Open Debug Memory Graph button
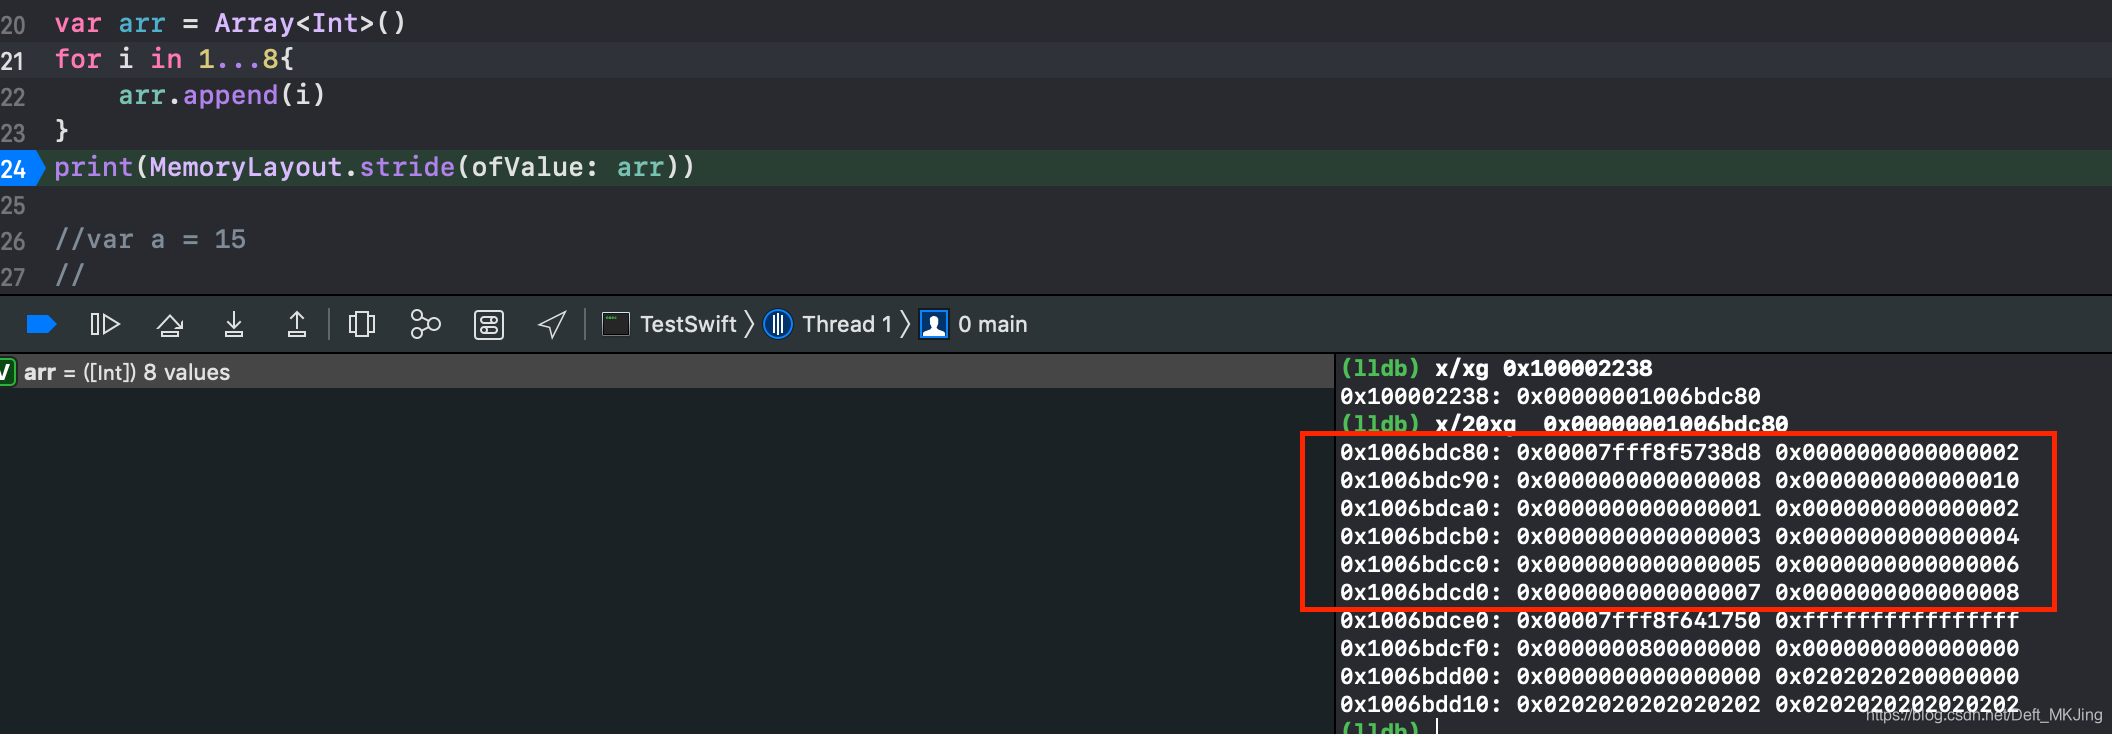The height and width of the screenshot is (734, 2112). coord(425,324)
